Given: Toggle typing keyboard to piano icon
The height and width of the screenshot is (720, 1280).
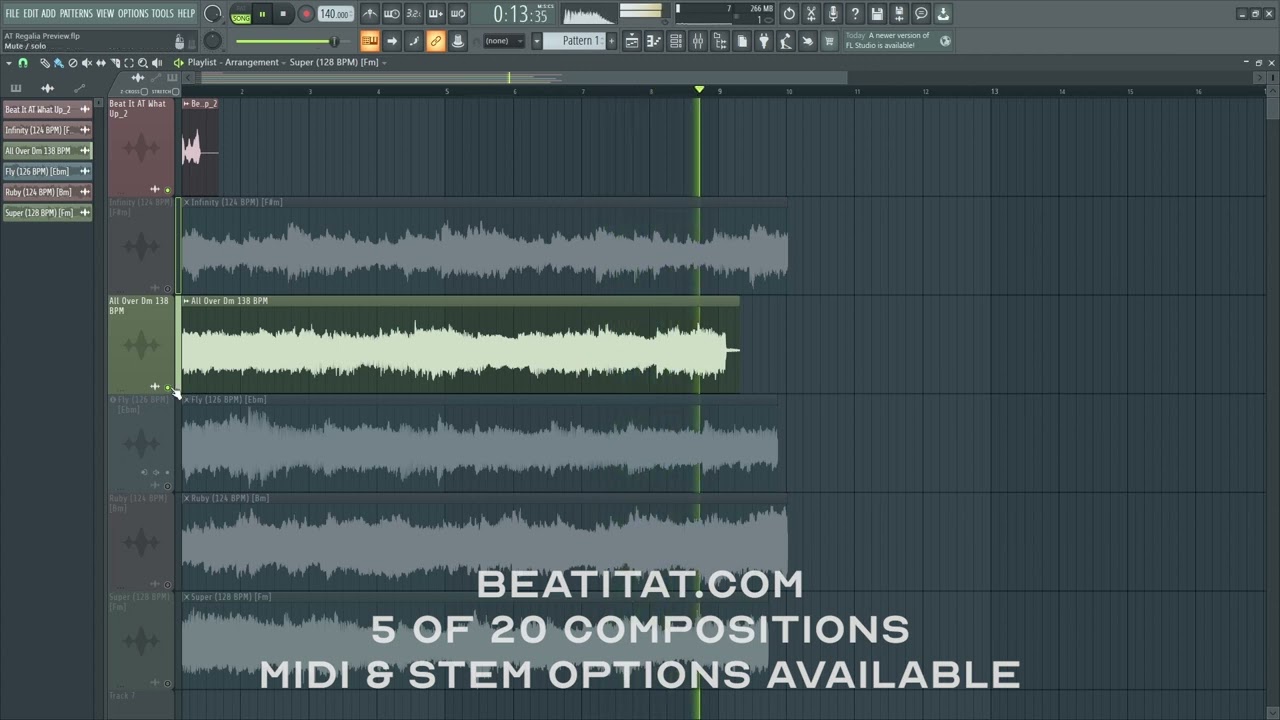Looking at the screenshot, I should pos(370,41).
